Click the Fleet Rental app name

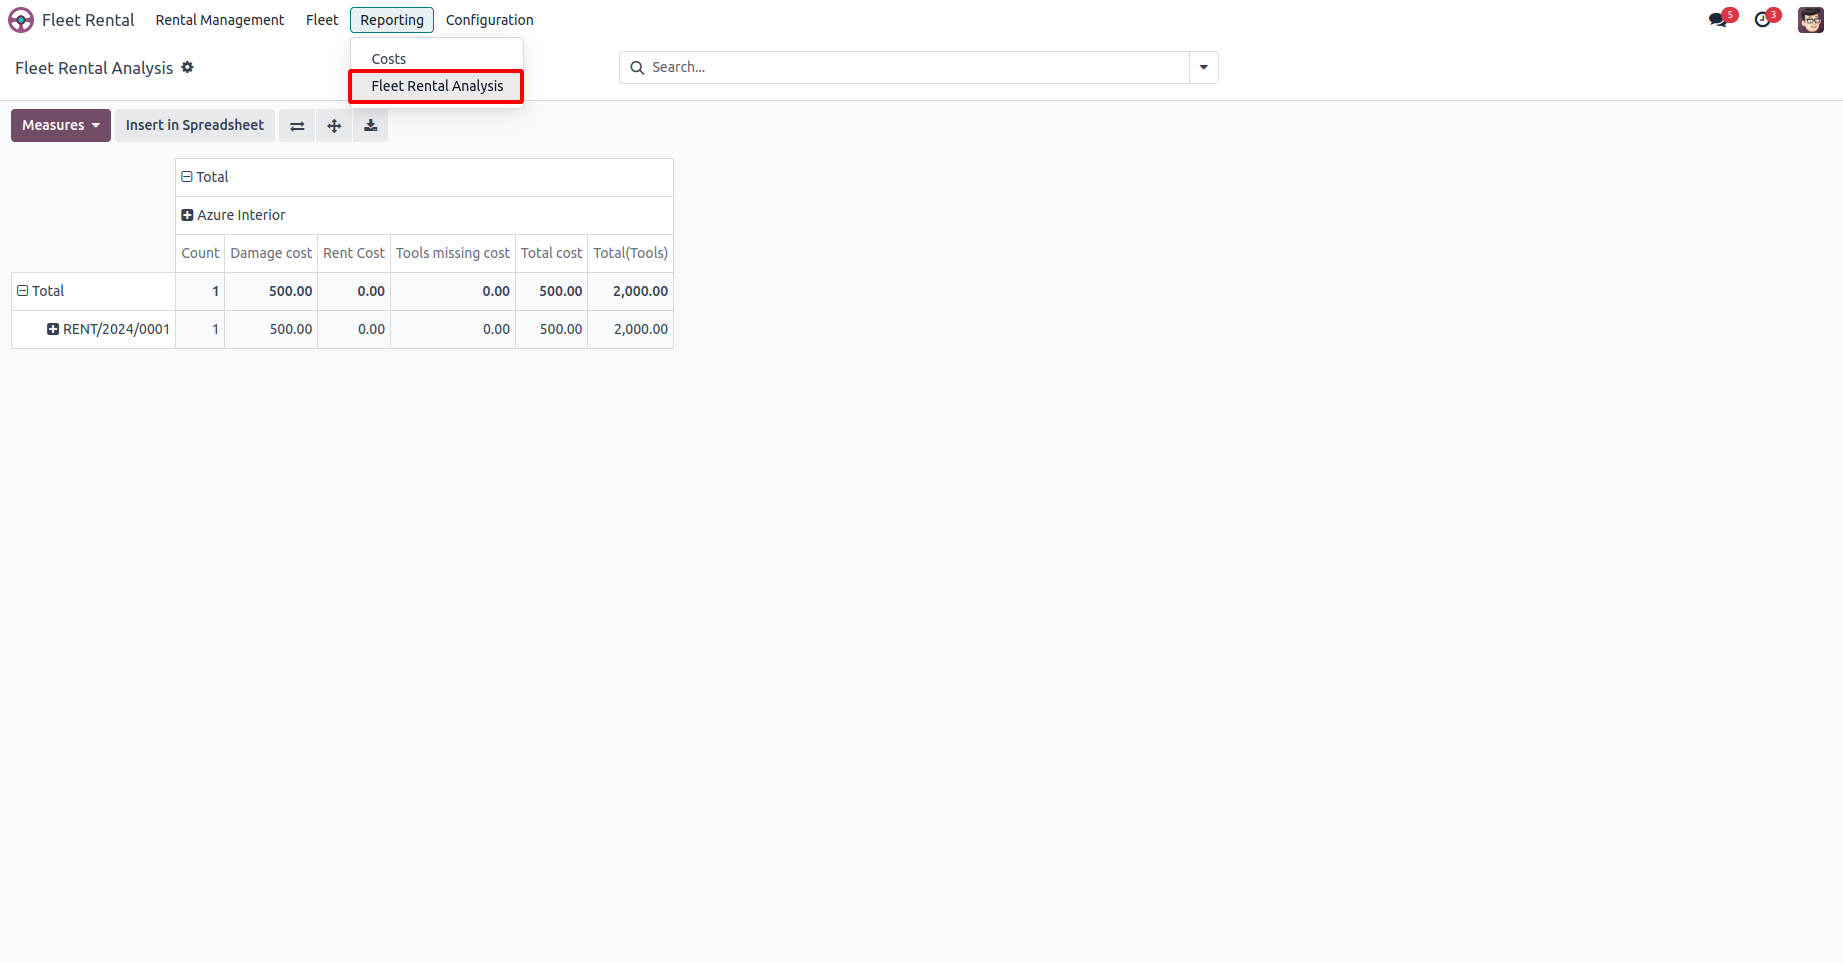pos(88,20)
